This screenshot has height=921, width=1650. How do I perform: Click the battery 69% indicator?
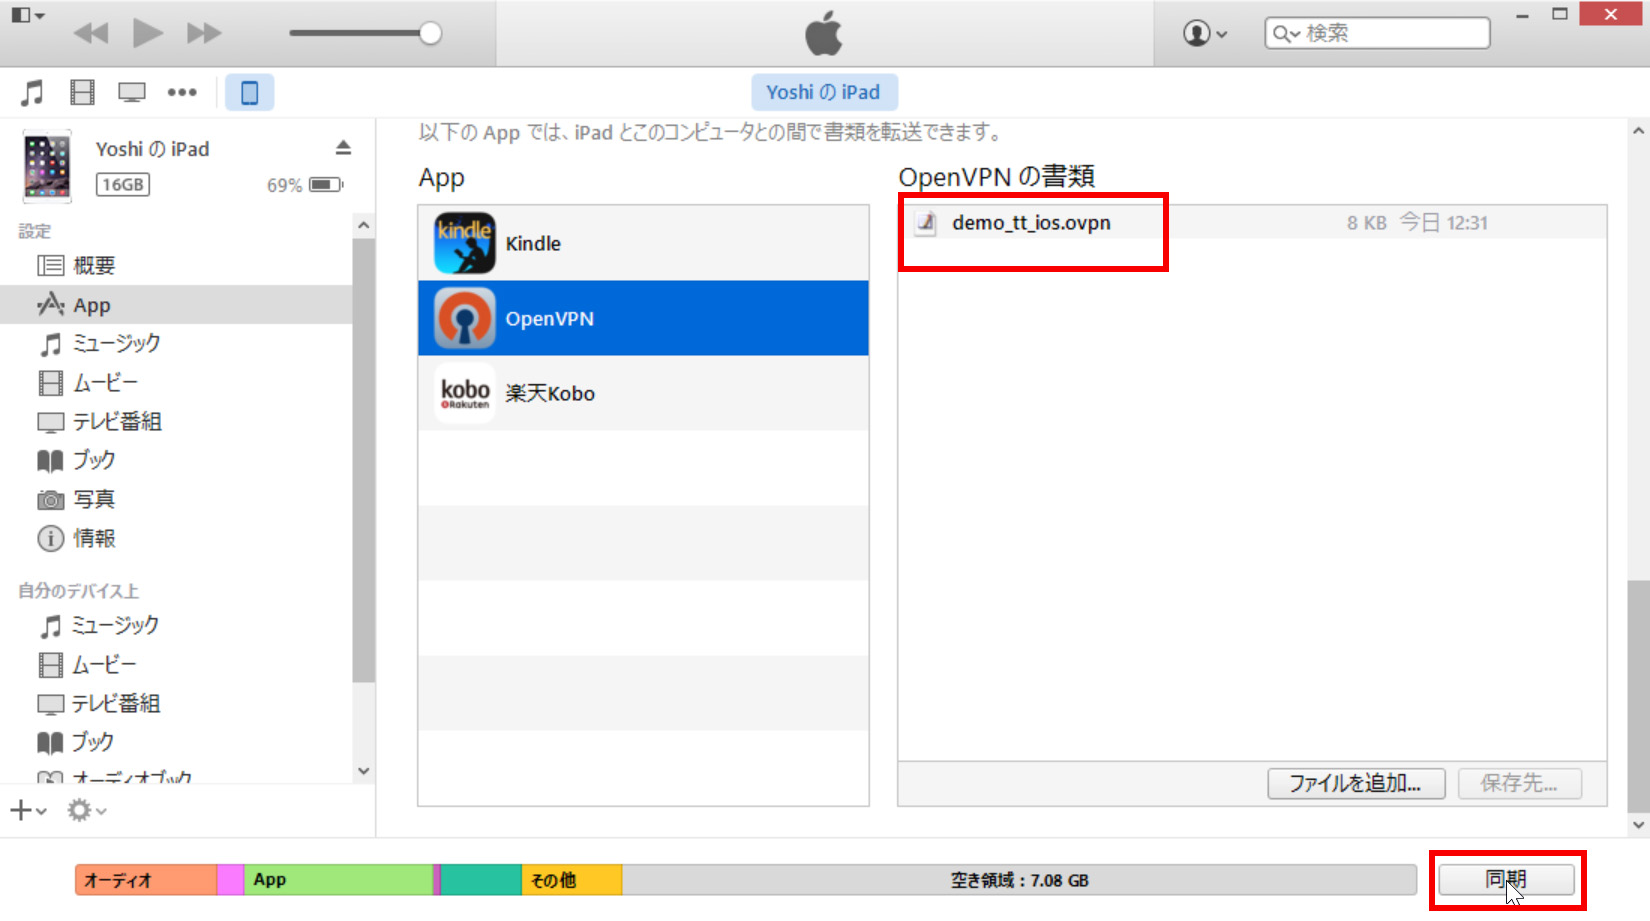305,185
